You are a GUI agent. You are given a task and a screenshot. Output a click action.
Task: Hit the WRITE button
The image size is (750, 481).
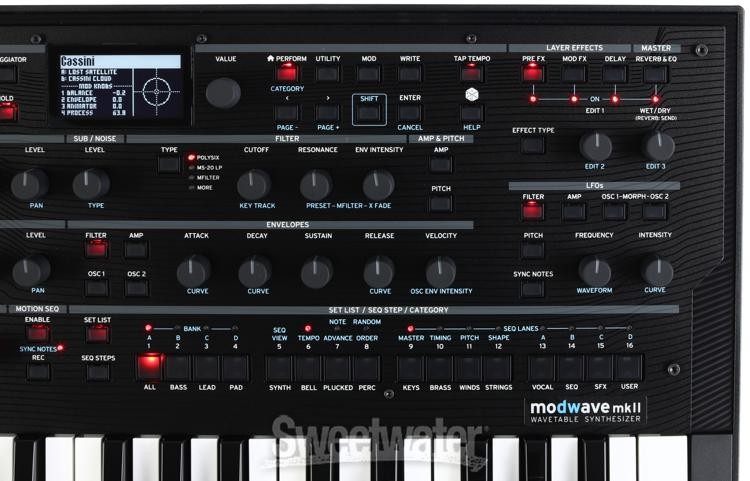click(410, 74)
